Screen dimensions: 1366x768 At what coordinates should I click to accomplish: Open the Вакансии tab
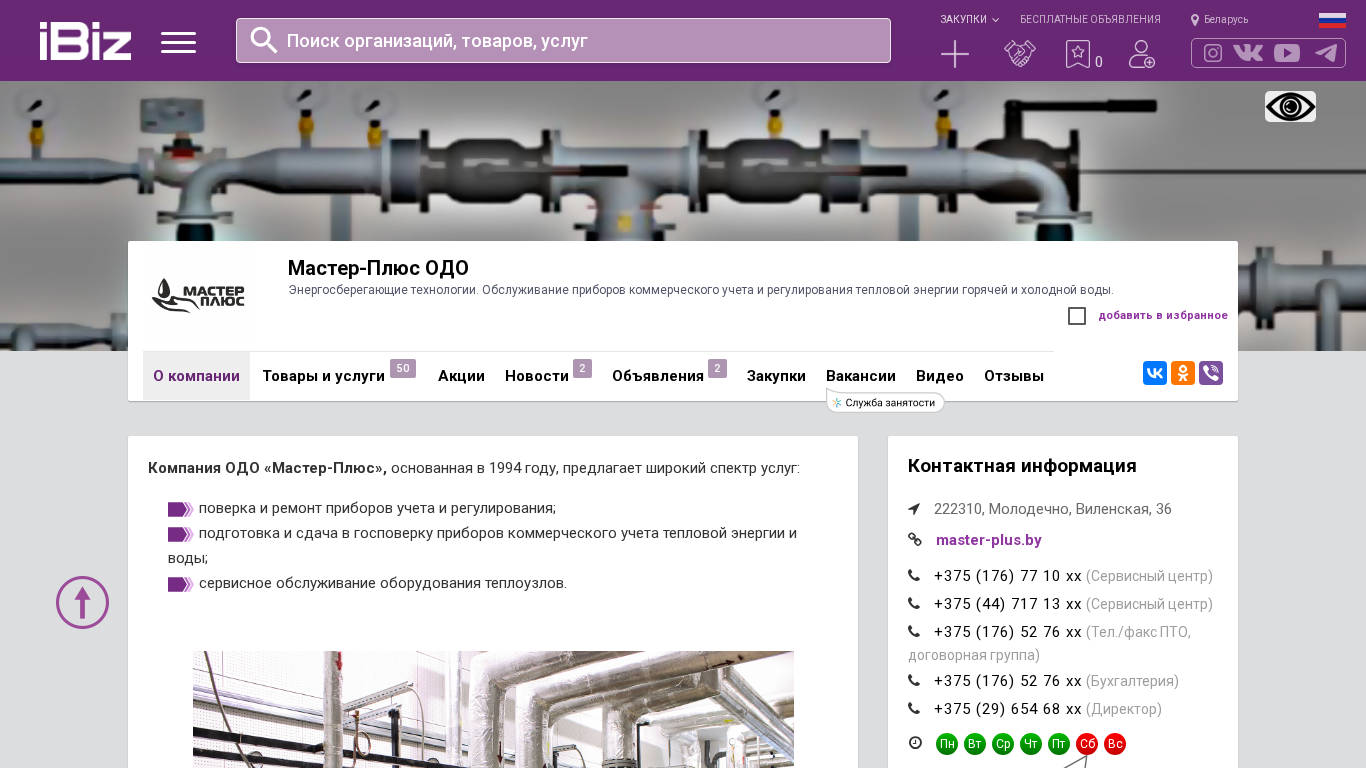[x=861, y=376]
